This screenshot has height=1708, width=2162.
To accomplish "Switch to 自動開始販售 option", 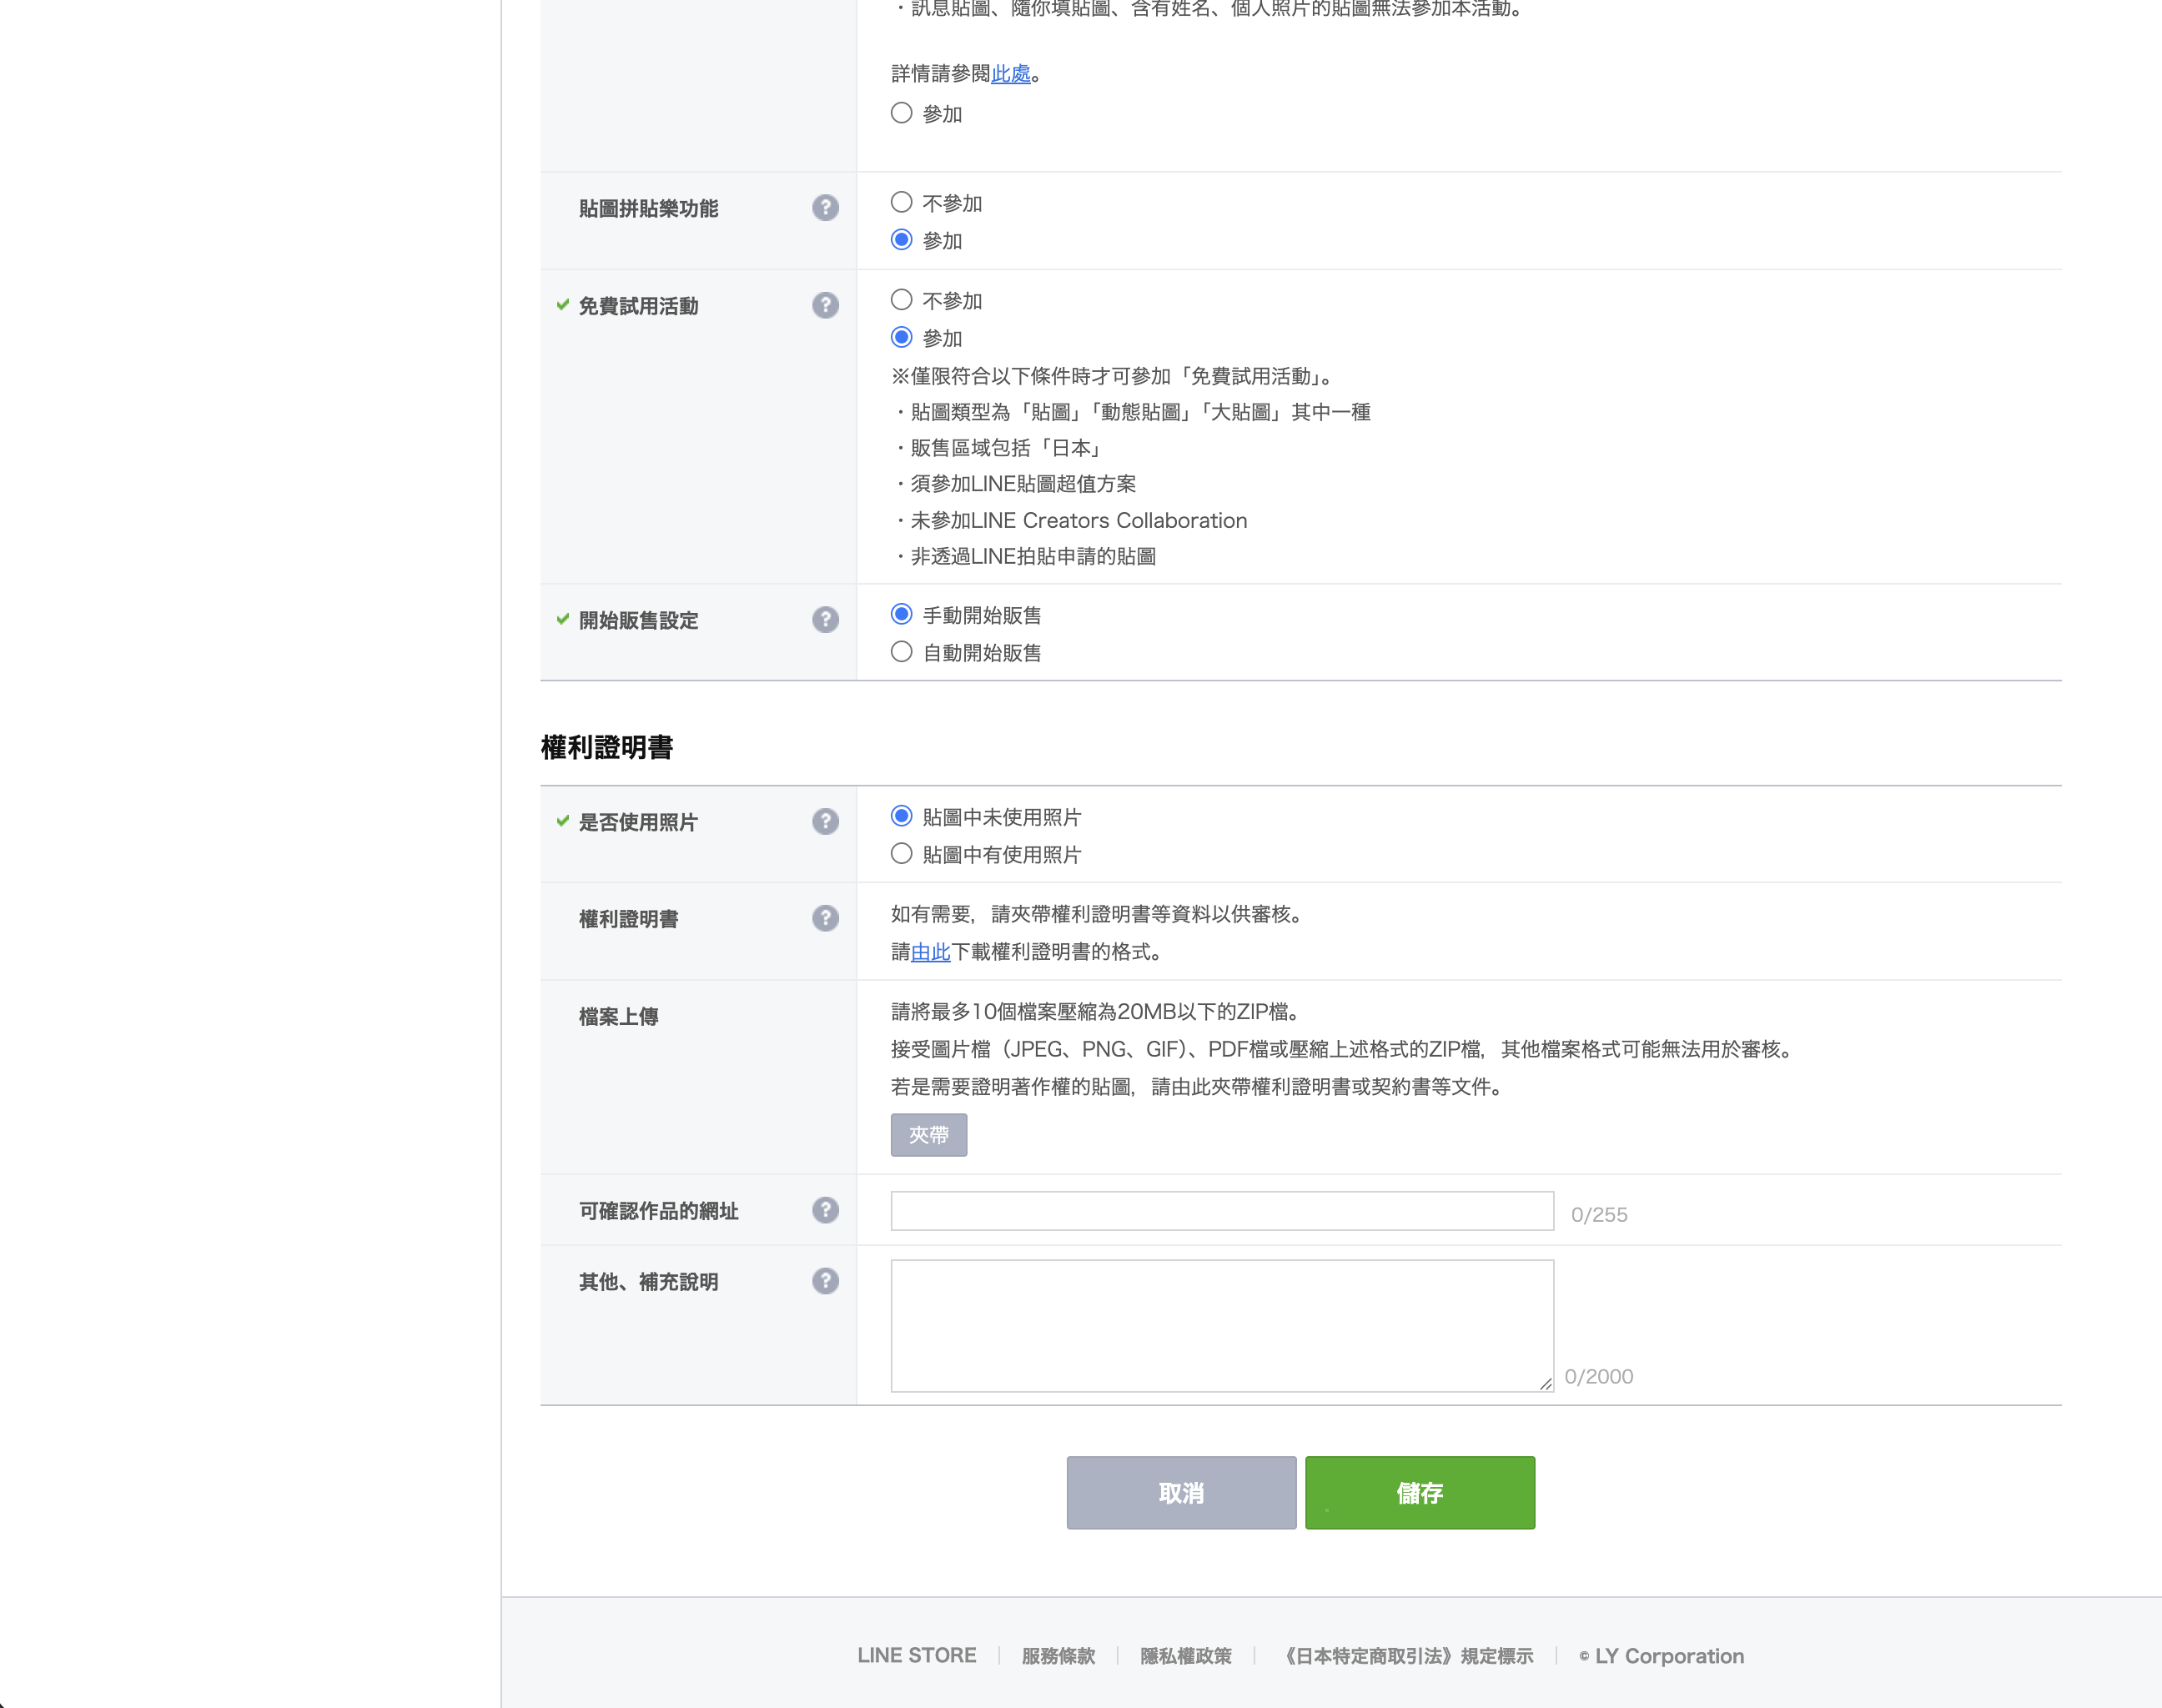I will tap(901, 651).
